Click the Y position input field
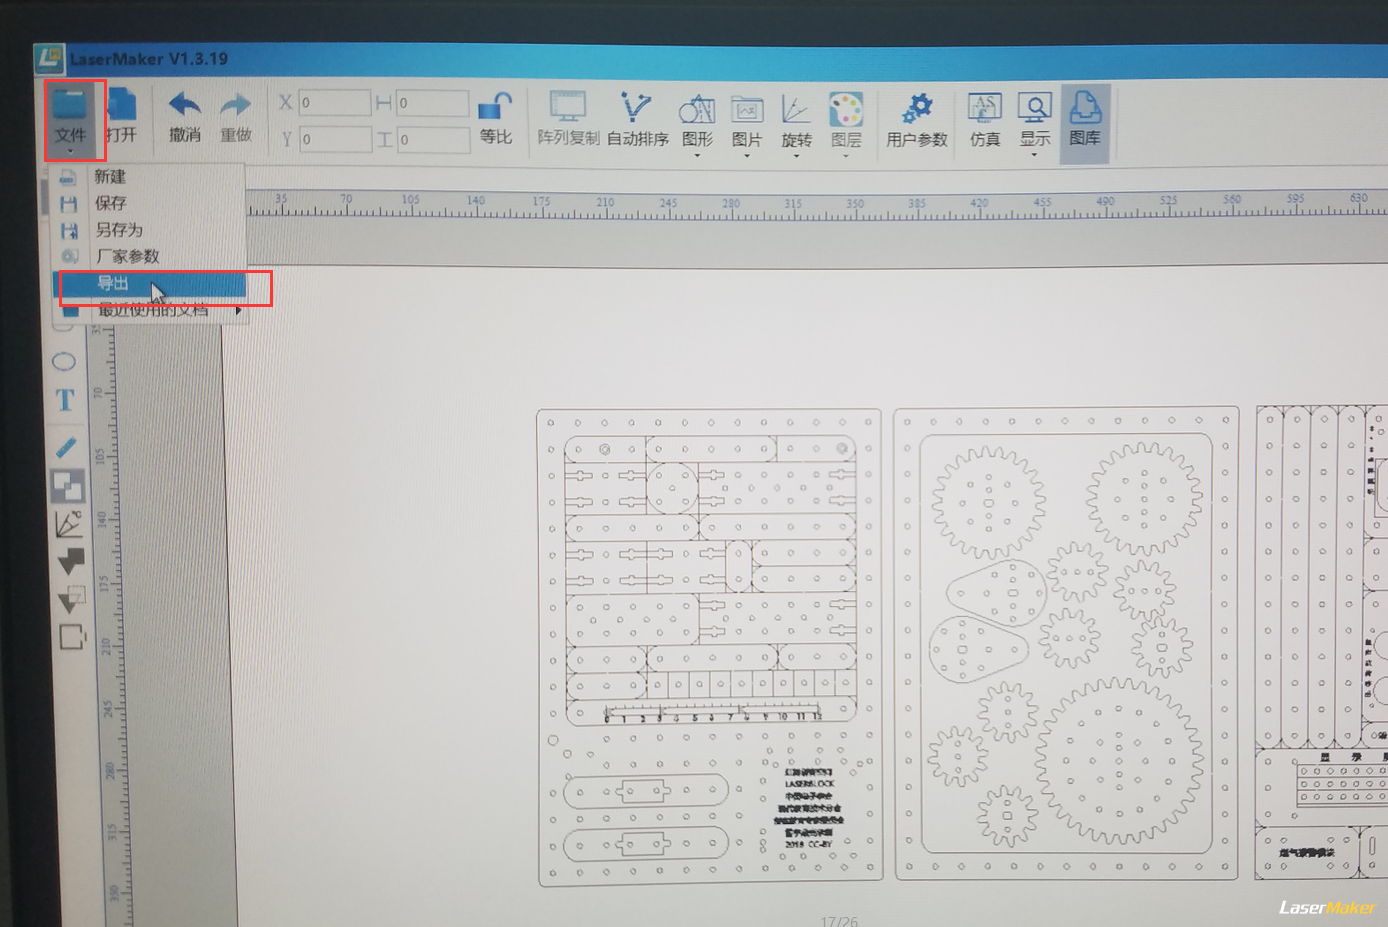The height and width of the screenshot is (927, 1388). (x=336, y=139)
